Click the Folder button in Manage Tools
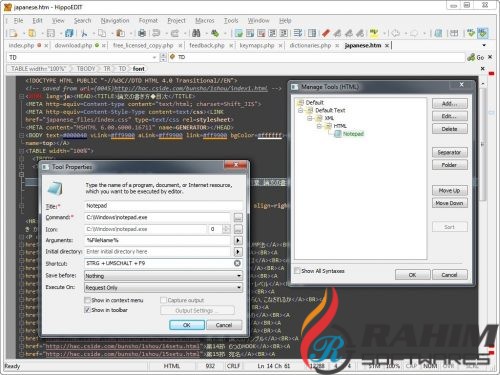Screen dimensions: 500x375 [450, 165]
